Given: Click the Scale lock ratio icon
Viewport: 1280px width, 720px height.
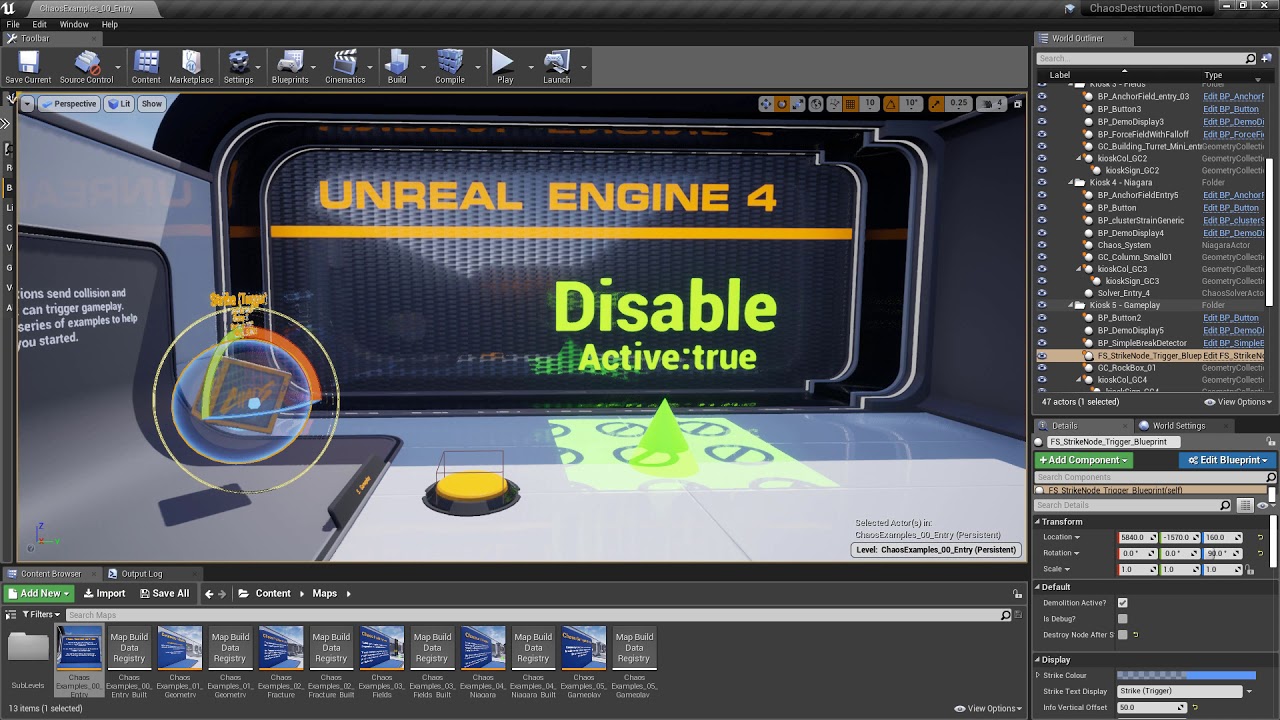Looking at the screenshot, I should 1250,570.
